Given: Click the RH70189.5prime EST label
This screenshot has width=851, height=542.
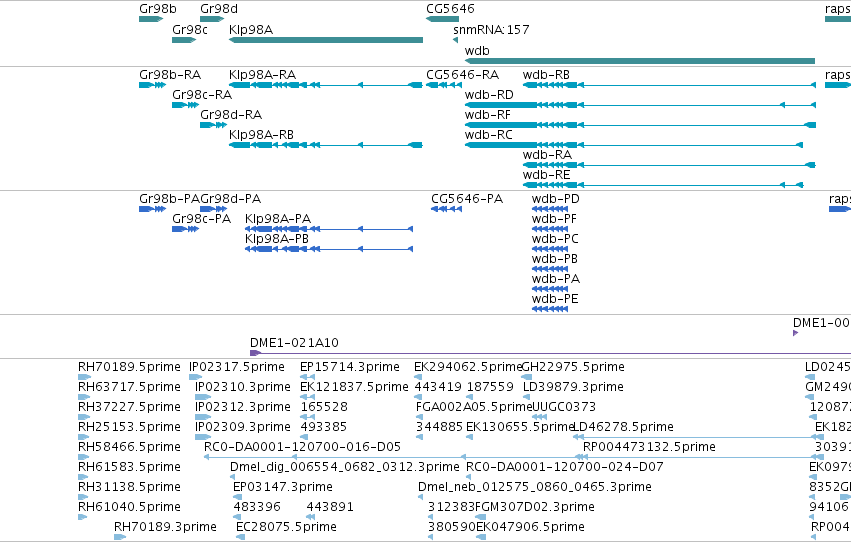Looking at the screenshot, I should tap(129, 367).
